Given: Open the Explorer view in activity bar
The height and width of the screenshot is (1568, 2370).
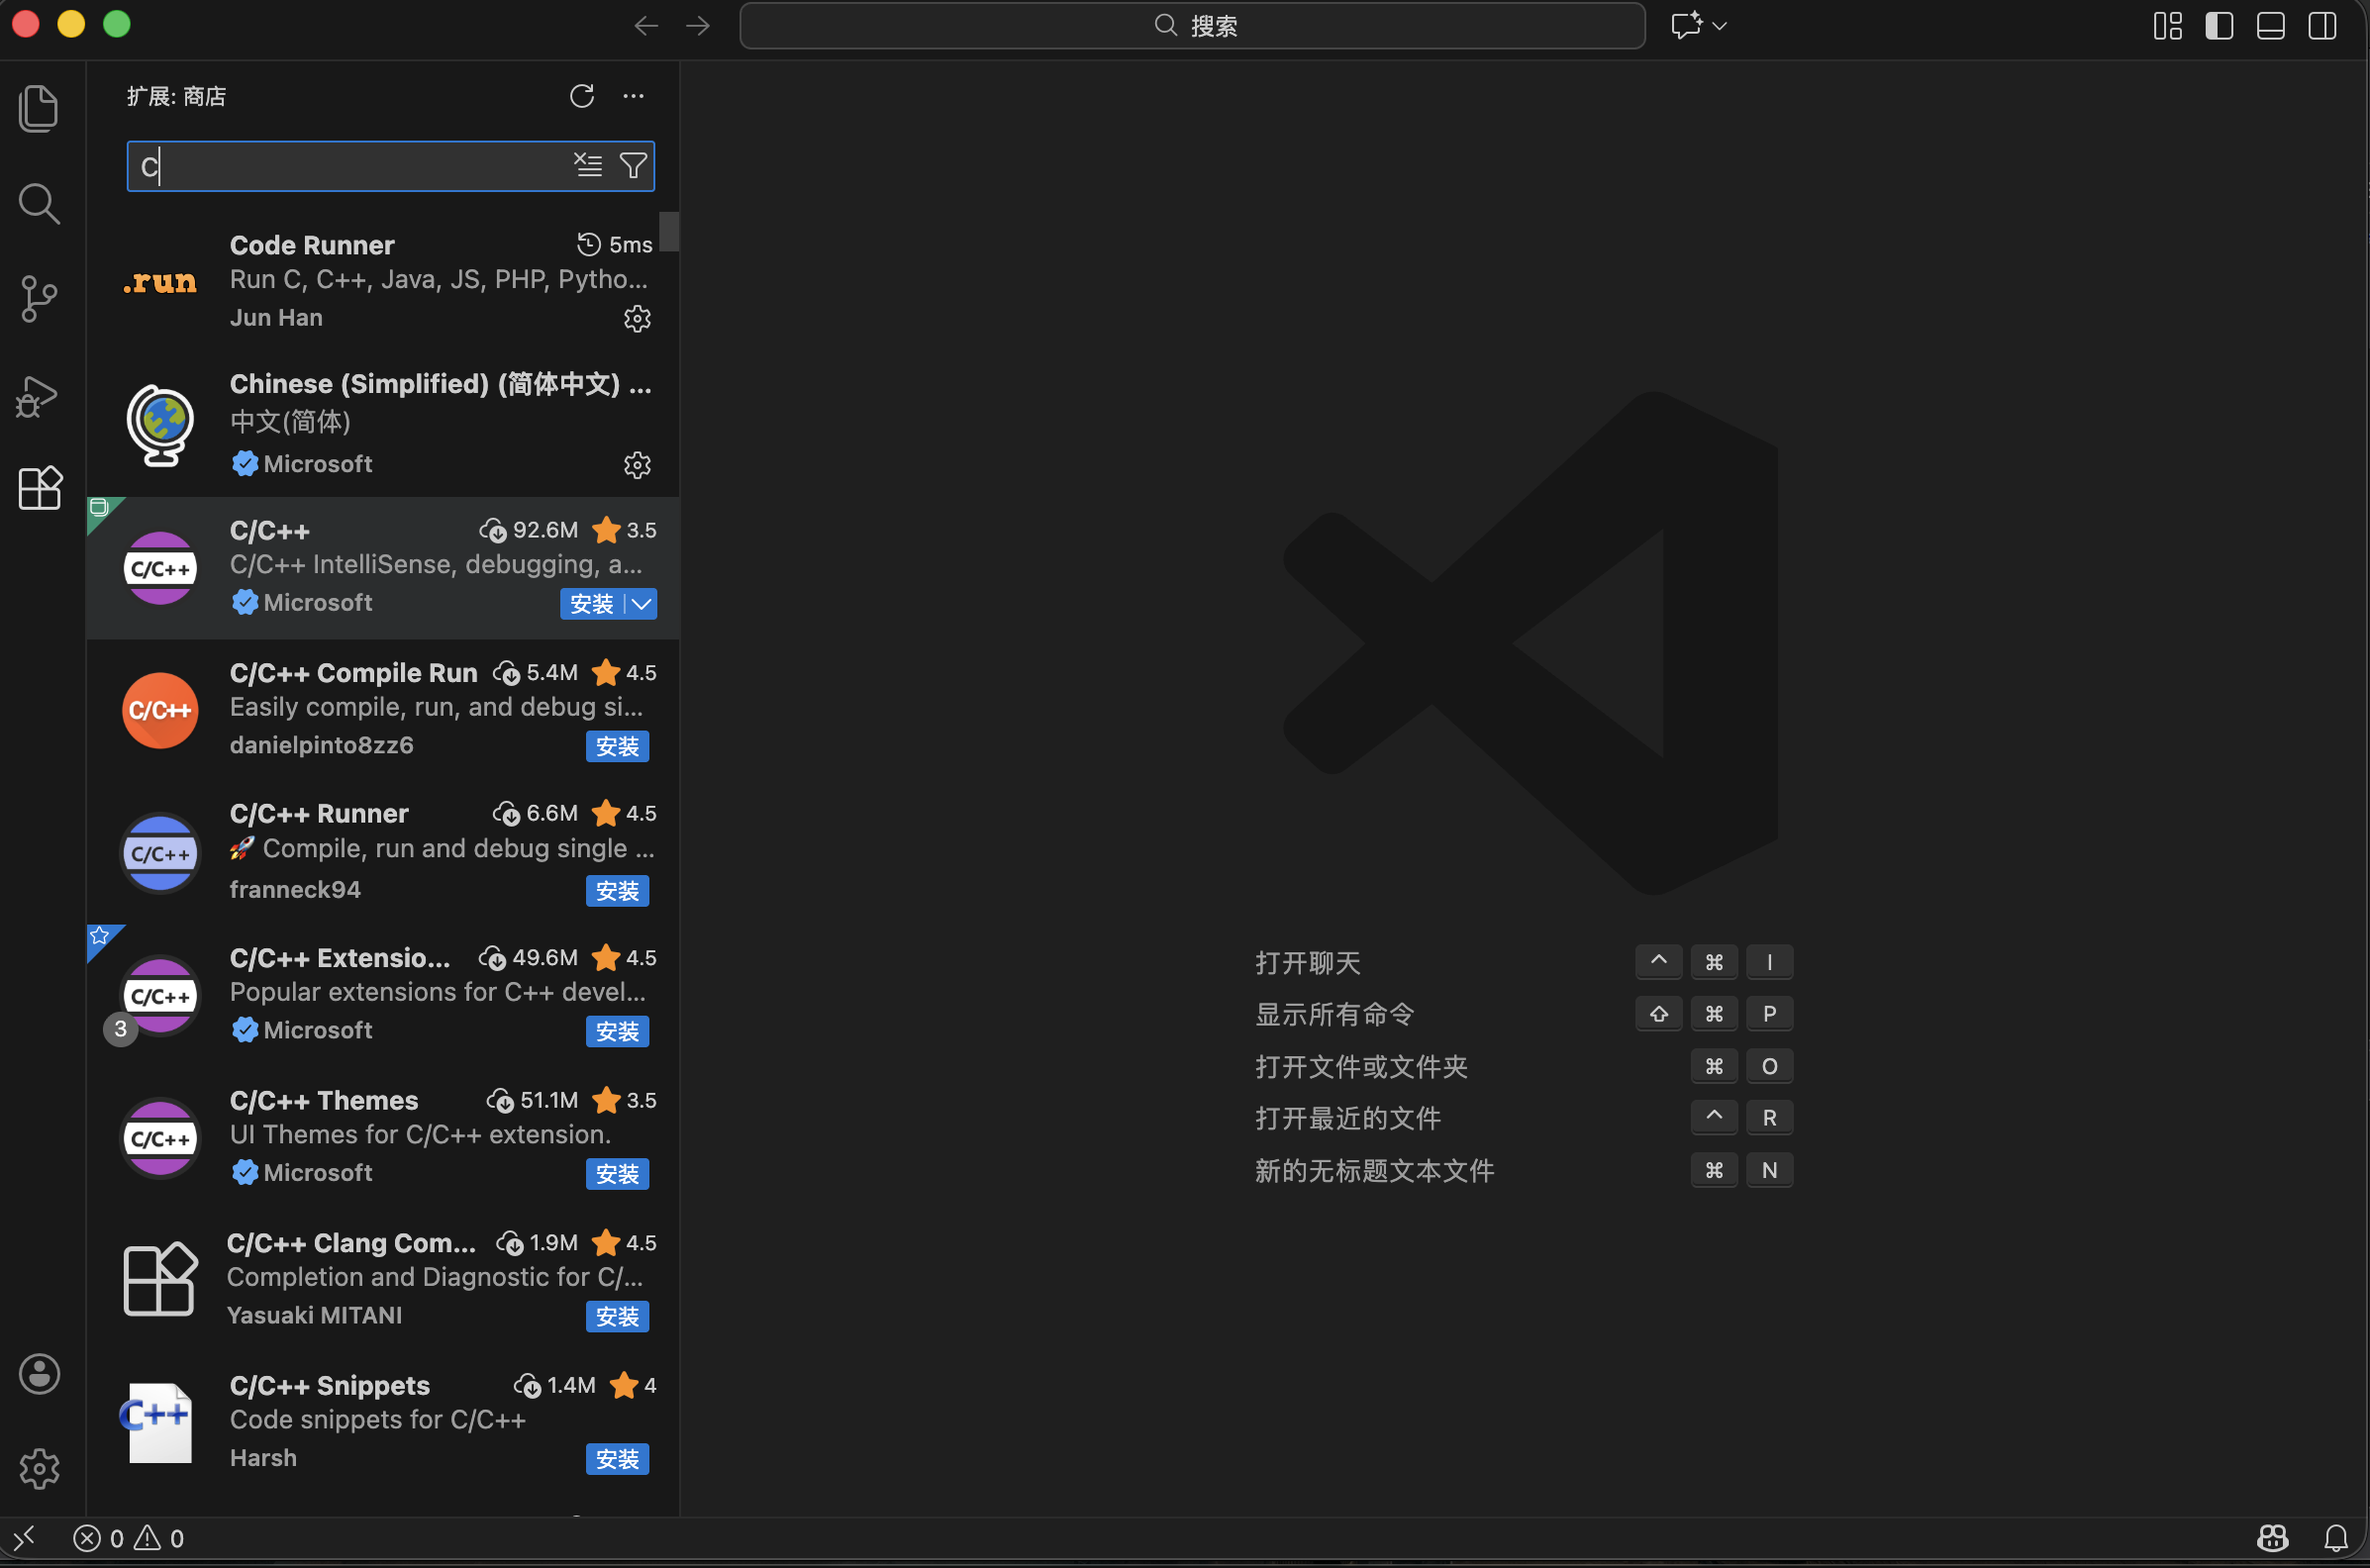Looking at the screenshot, I should (x=39, y=108).
